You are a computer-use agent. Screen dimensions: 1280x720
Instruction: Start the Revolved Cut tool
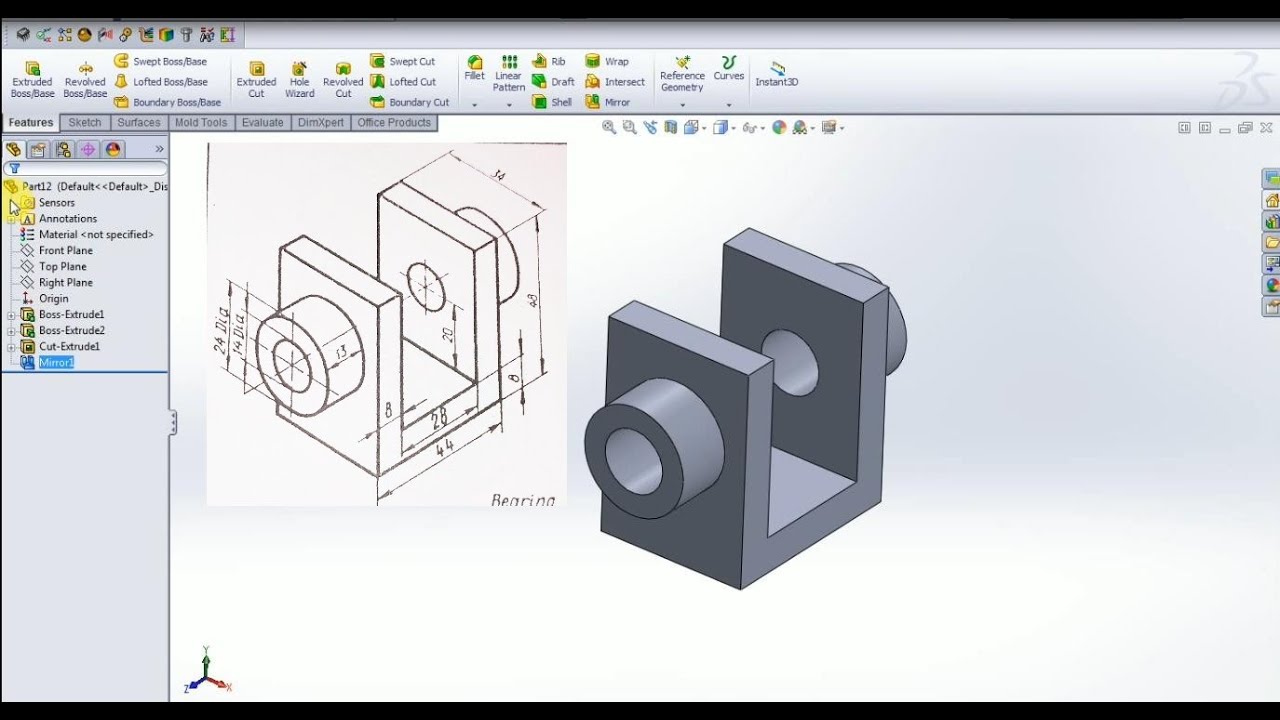pyautogui.click(x=343, y=79)
